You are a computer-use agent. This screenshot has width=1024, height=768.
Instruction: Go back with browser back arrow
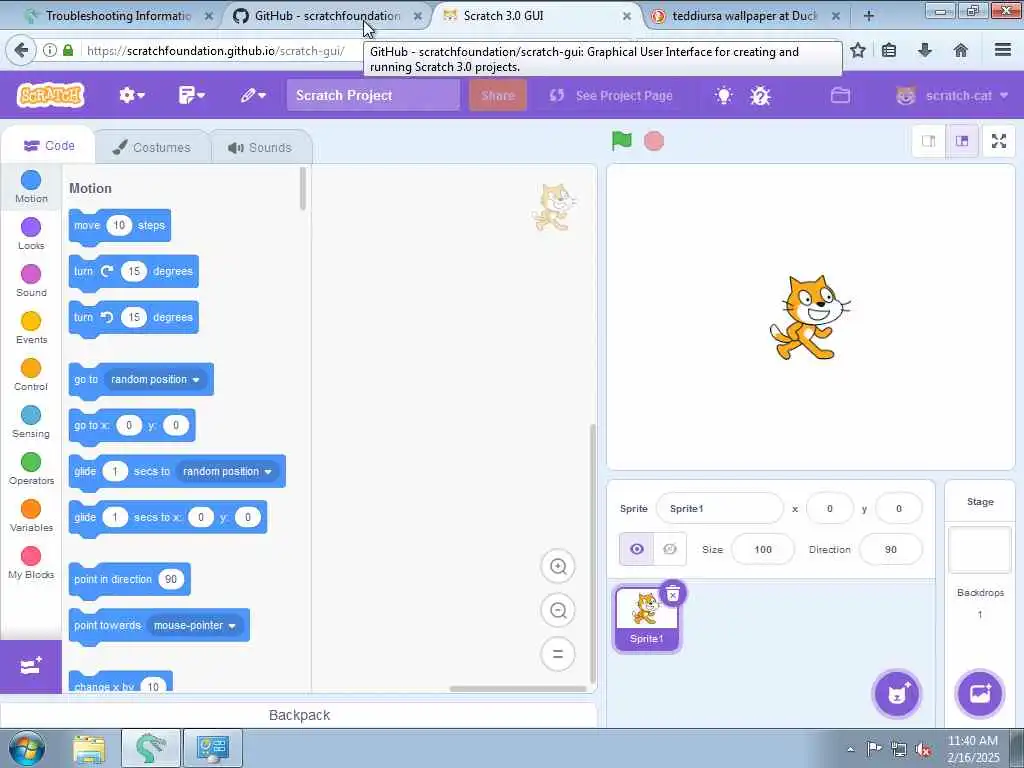[21, 50]
